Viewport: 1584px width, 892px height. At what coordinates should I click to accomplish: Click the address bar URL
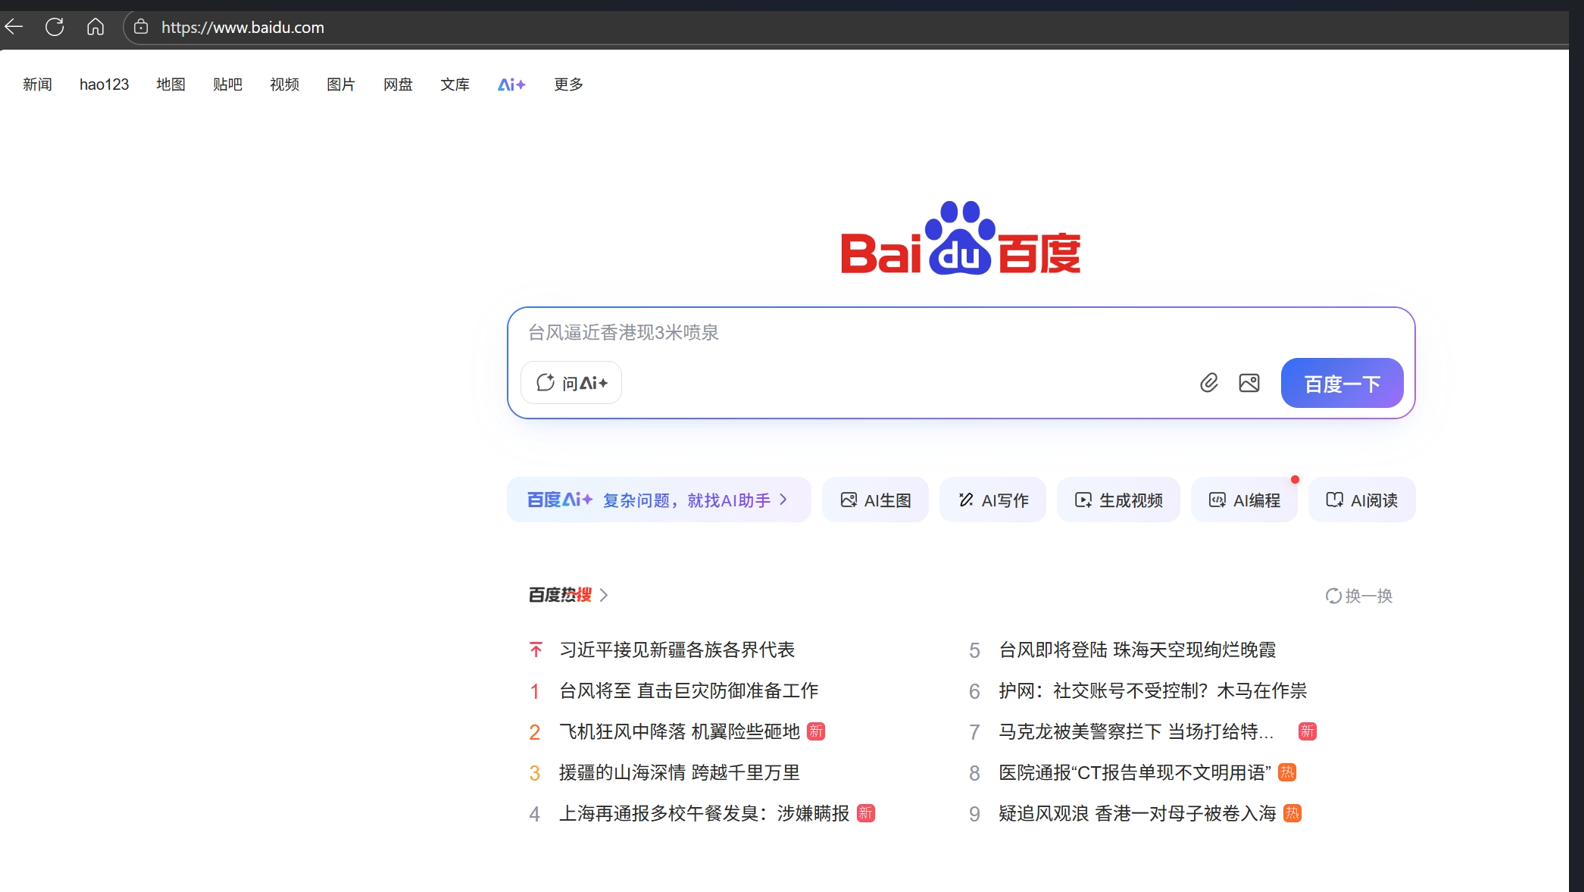pyautogui.click(x=243, y=27)
